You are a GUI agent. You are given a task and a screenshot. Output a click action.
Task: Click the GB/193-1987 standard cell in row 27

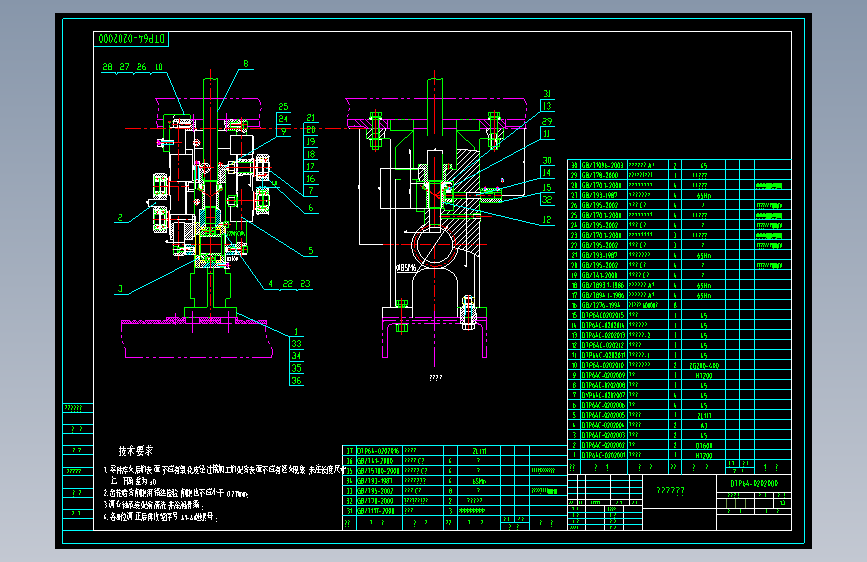tap(600, 195)
